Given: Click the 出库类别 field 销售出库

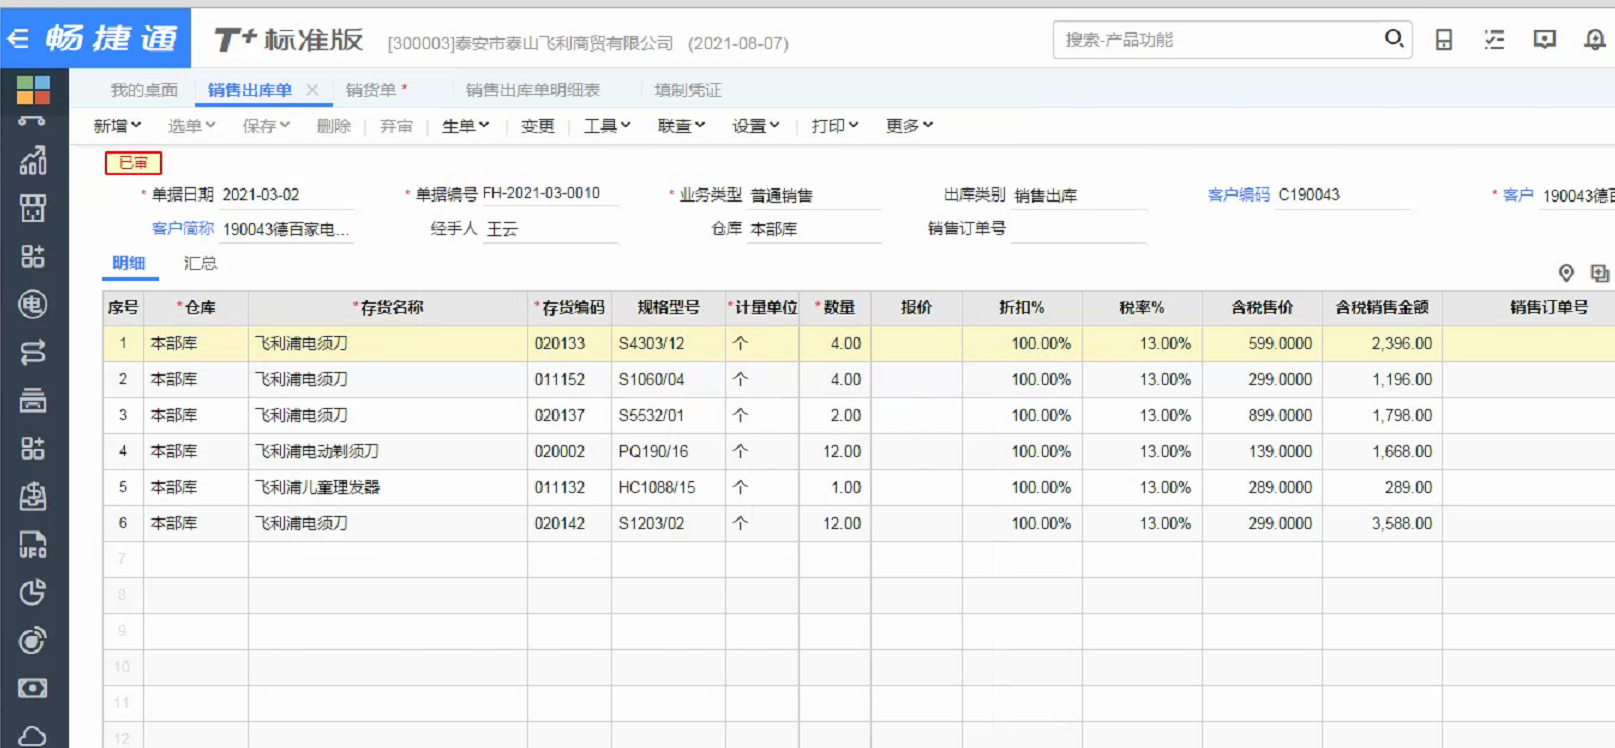Looking at the screenshot, I should pos(1078,196).
